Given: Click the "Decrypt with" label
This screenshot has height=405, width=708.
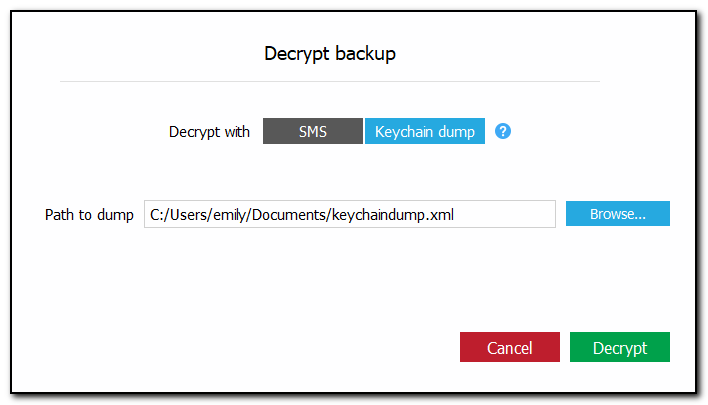Looking at the screenshot, I should click(x=209, y=132).
